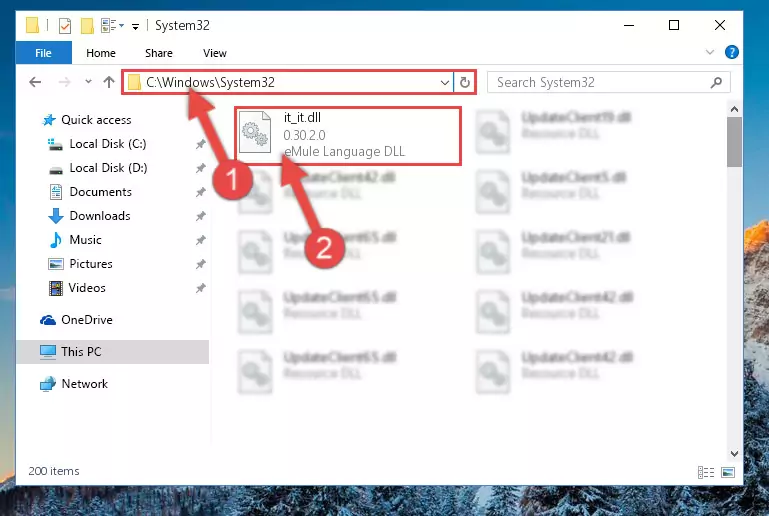Viewport: 769px width, 516px height.
Task: Select Quick access in navigation pane
Action: click(96, 120)
